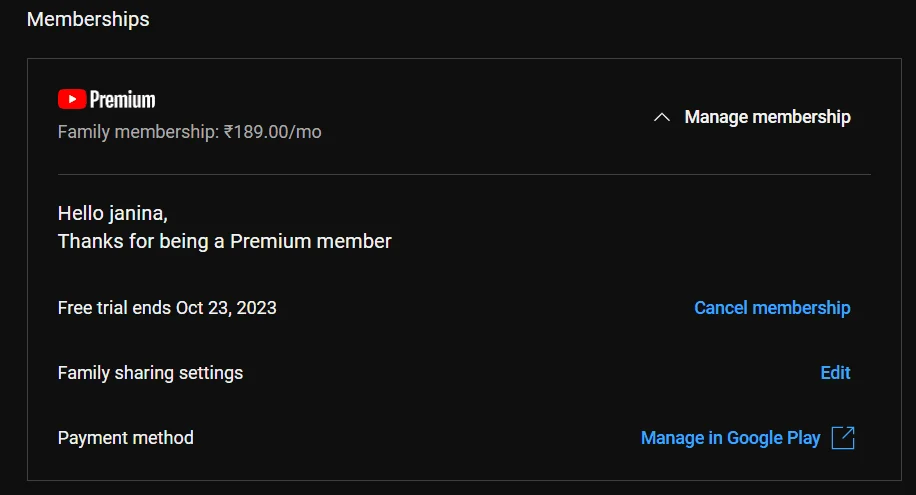Screen dimensions: 916x495
Task: Open Manage in Google Play link
Action: point(730,438)
